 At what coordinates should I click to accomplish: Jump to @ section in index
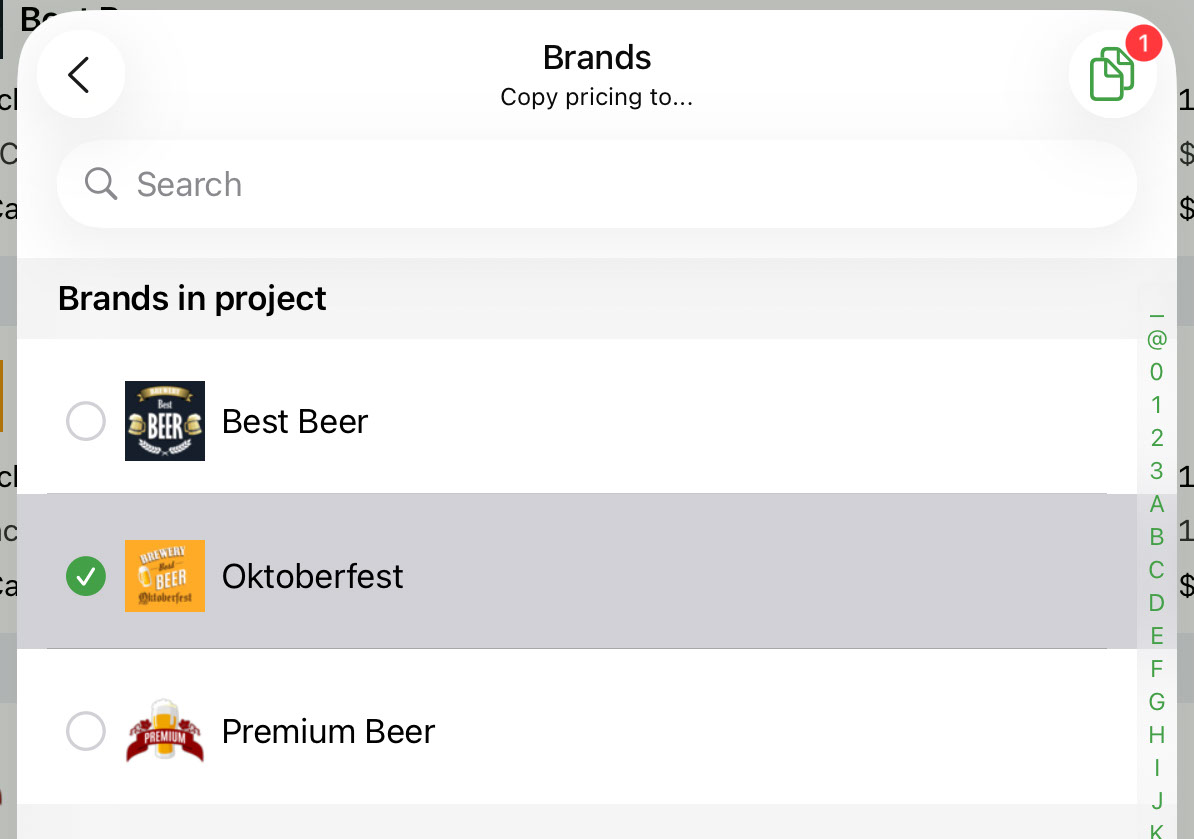tap(1157, 339)
